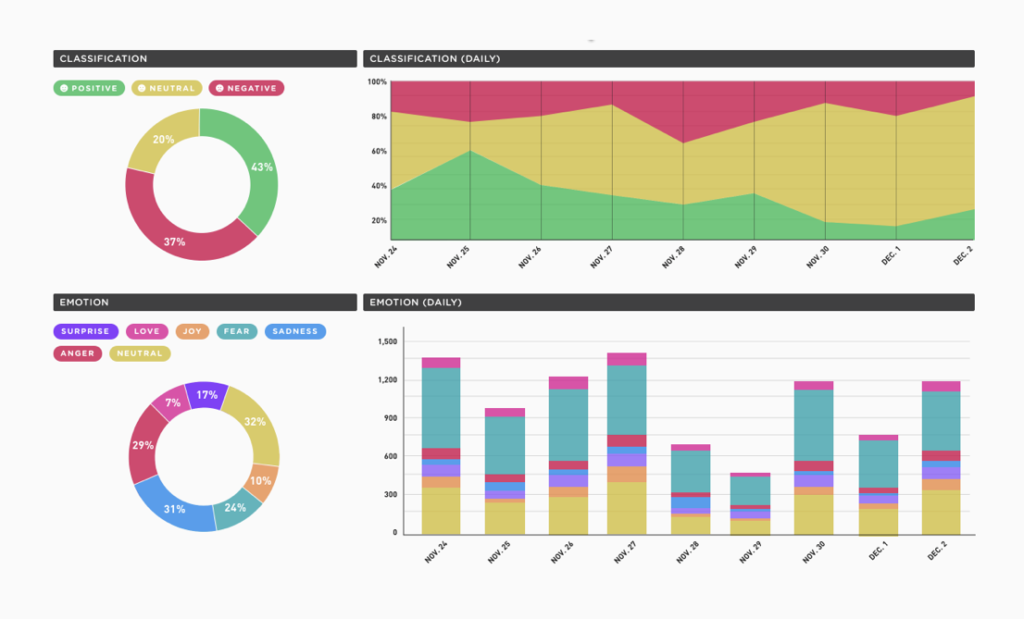Viewport: 1024px width, 619px height.
Task: Click the FEAR legend pill
Action: (x=236, y=331)
